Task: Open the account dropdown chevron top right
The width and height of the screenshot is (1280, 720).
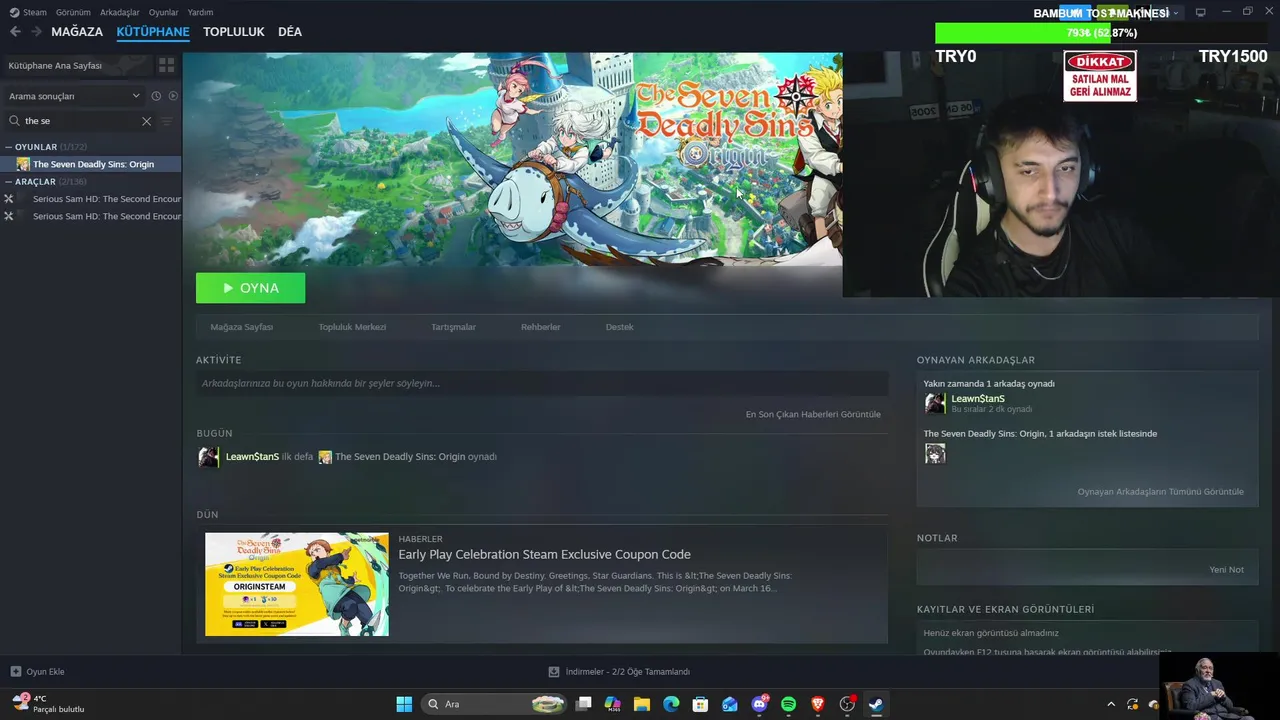Action: [x=1176, y=13]
